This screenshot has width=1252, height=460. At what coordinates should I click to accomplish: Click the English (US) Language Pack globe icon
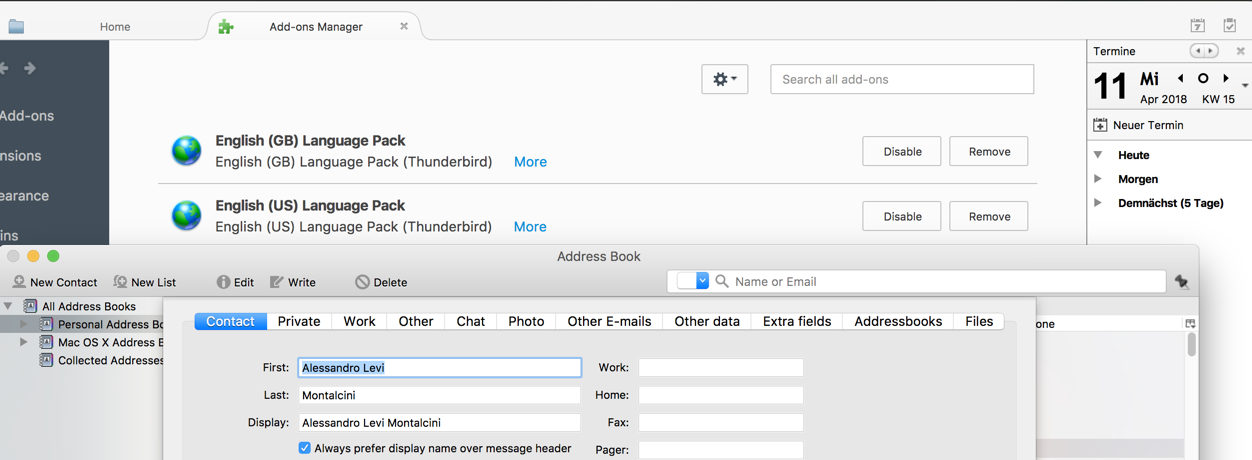[x=186, y=215]
